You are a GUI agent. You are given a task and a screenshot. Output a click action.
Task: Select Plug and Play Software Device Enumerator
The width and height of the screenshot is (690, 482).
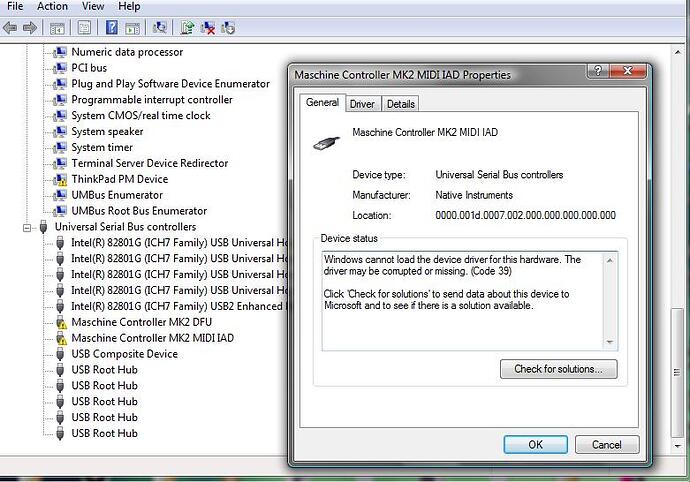tap(170, 84)
